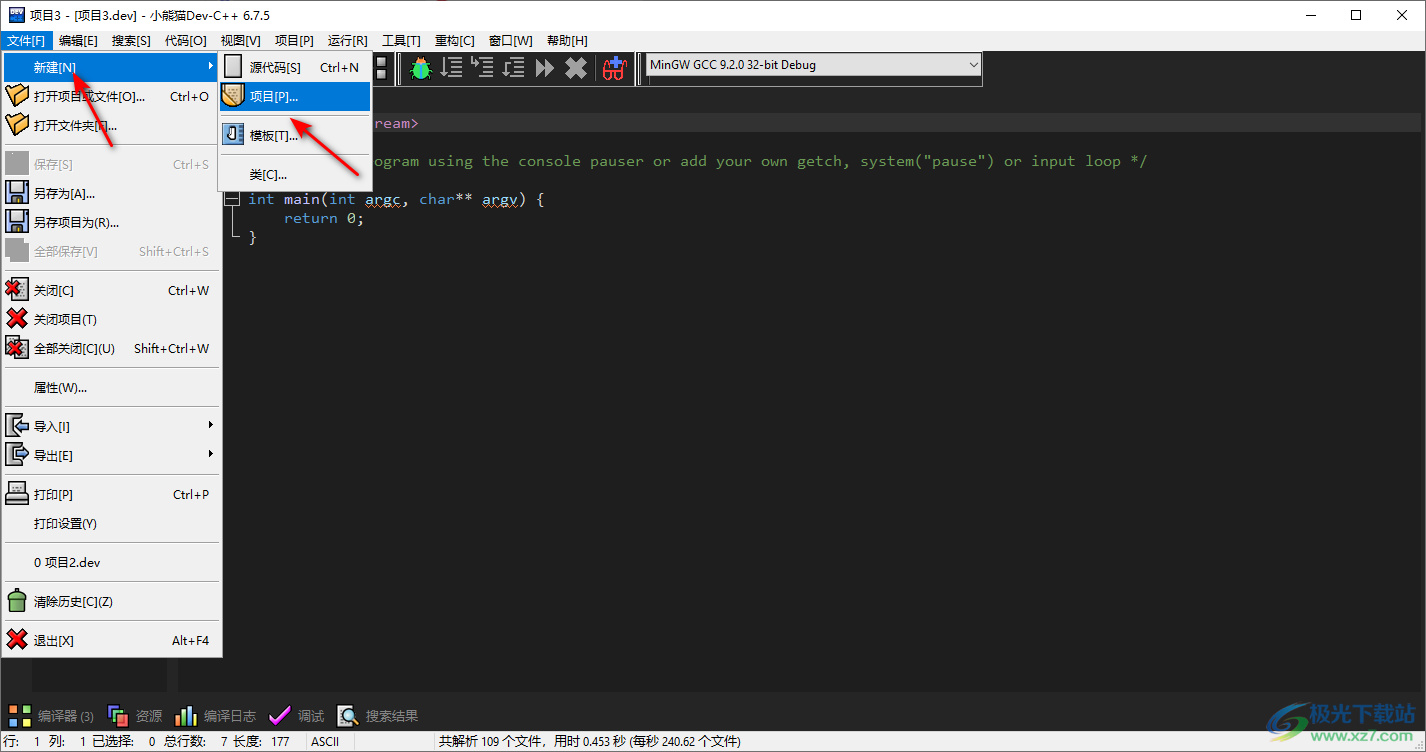This screenshot has height=752, width=1426.
Task: Open recent file 0 项目2.dev
Action: coord(111,562)
